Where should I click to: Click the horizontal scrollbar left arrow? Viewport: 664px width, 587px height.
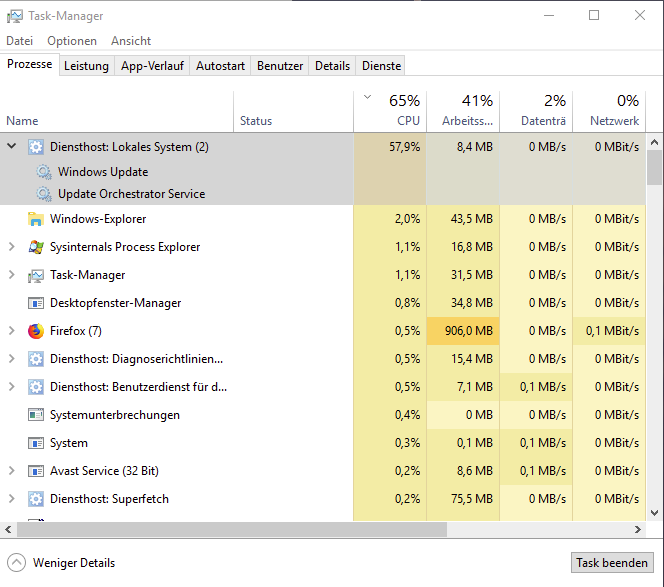(8, 529)
